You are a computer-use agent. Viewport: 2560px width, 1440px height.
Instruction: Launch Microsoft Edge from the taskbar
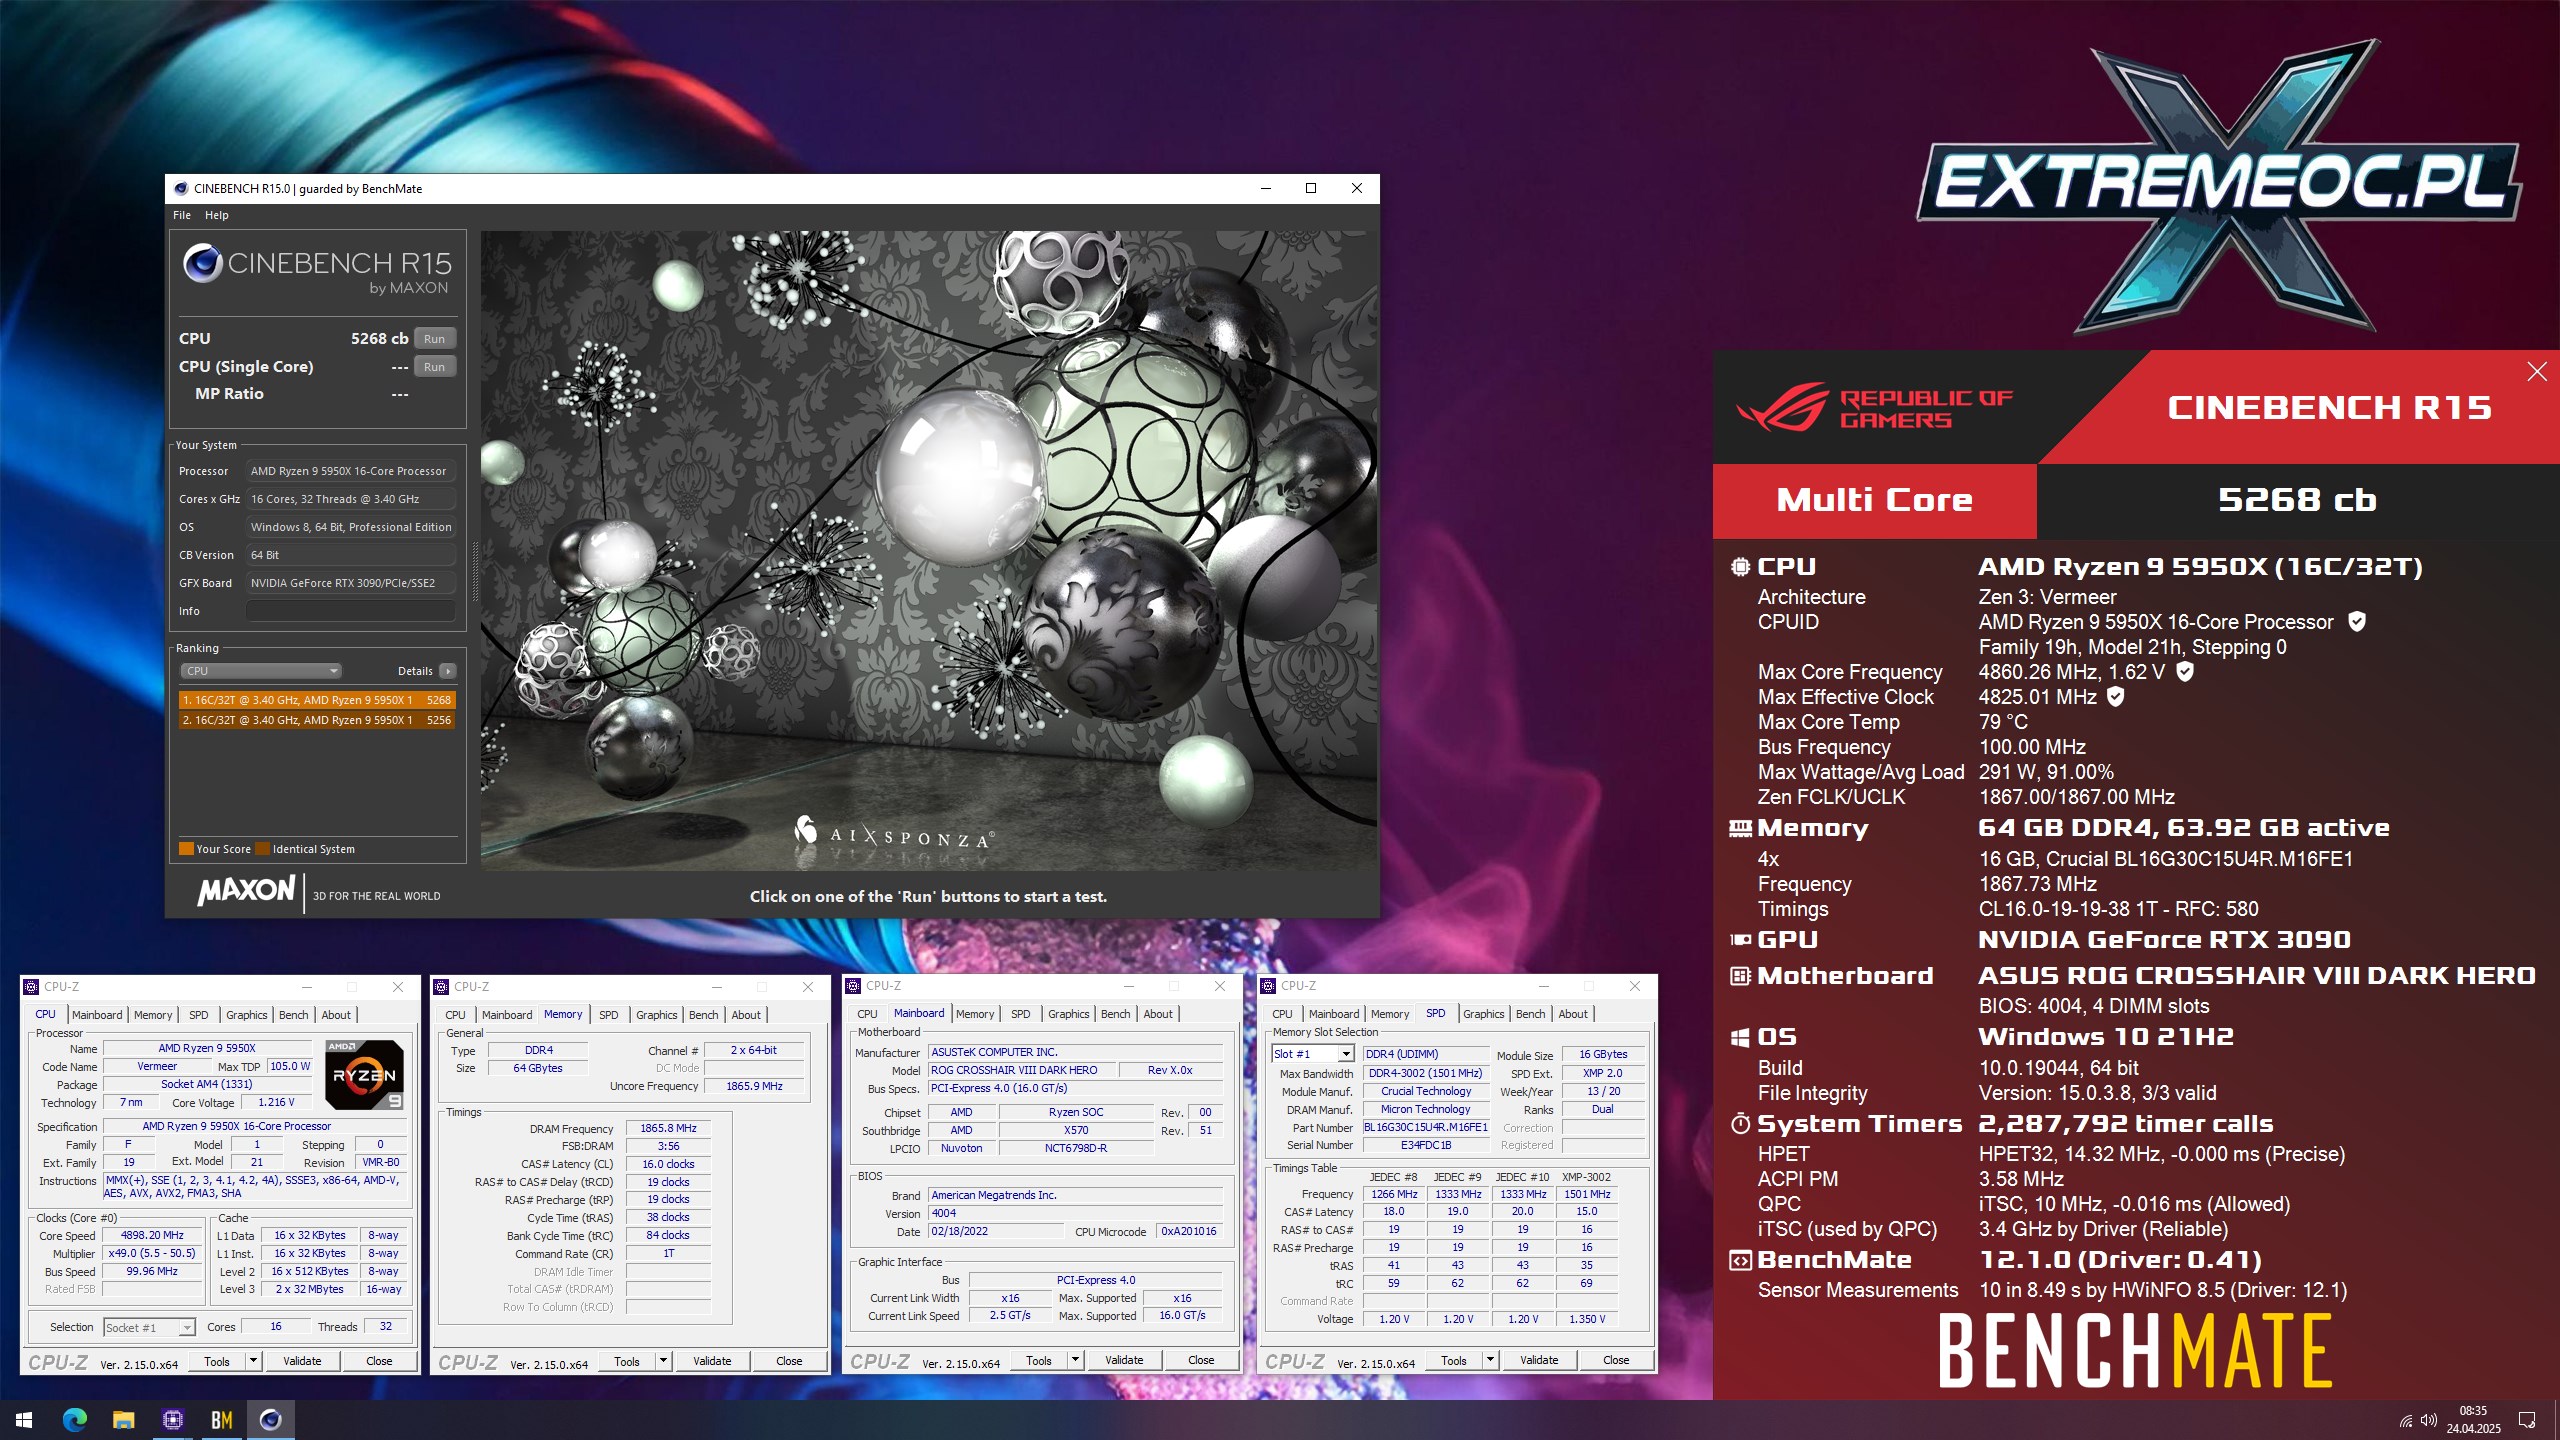74,1419
